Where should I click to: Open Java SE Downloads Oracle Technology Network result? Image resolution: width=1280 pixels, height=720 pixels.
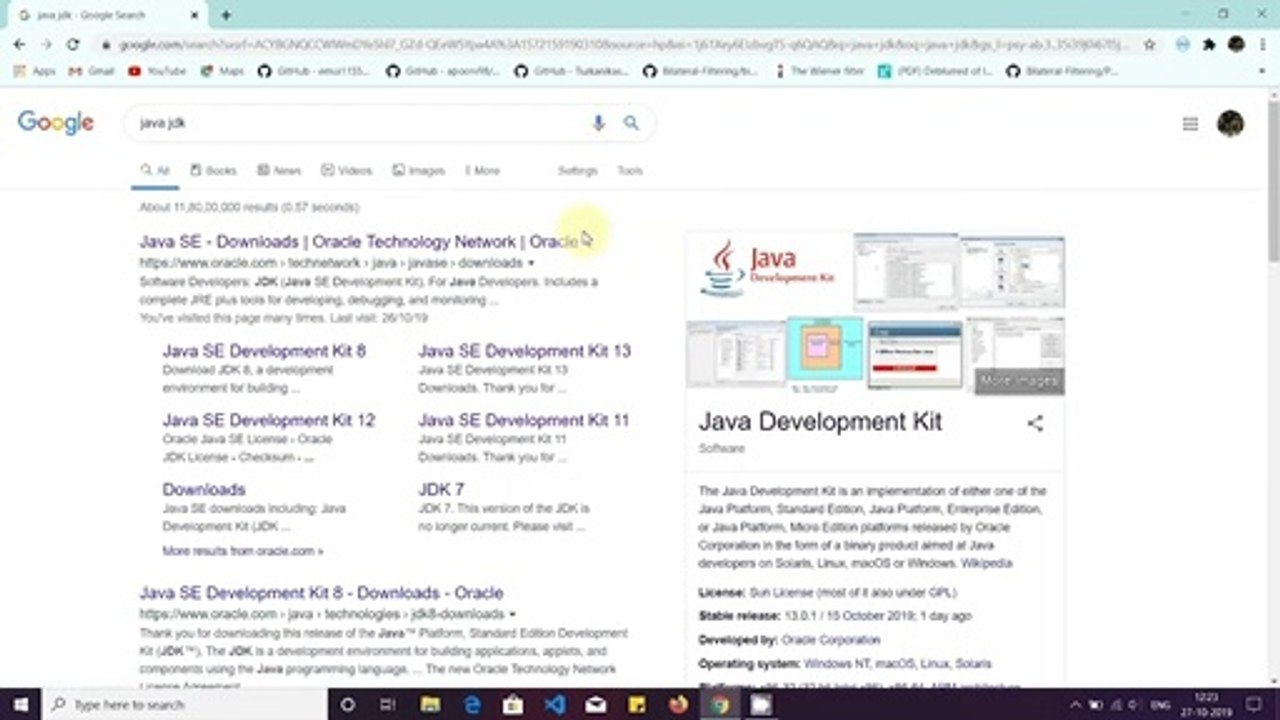pos(359,242)
